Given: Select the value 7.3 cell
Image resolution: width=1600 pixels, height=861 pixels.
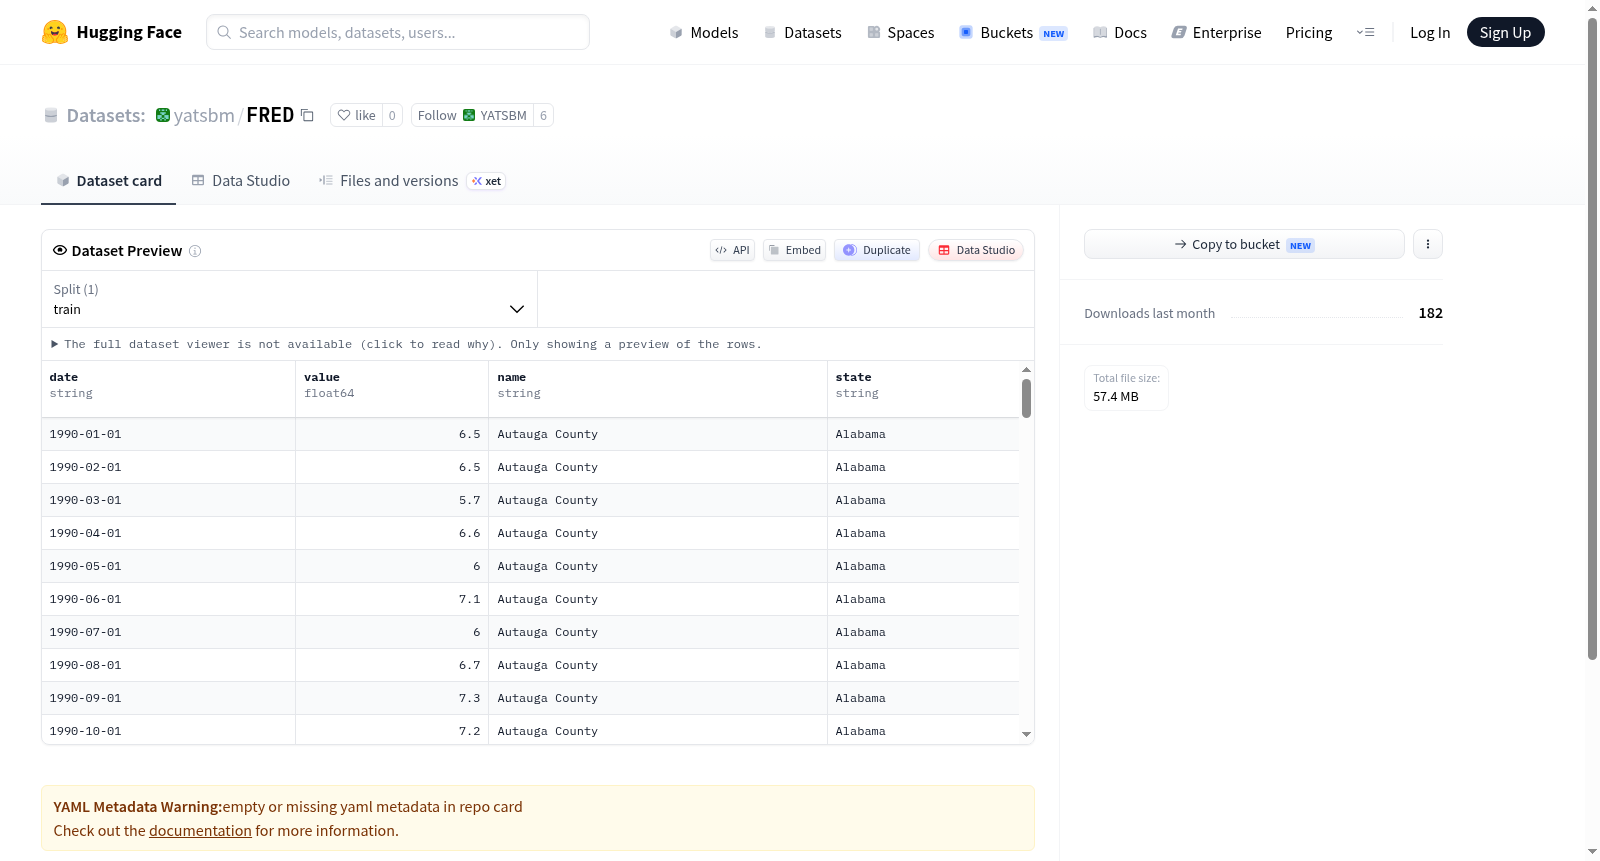Looking at the screenshot, I should click(x=392, y=698).
